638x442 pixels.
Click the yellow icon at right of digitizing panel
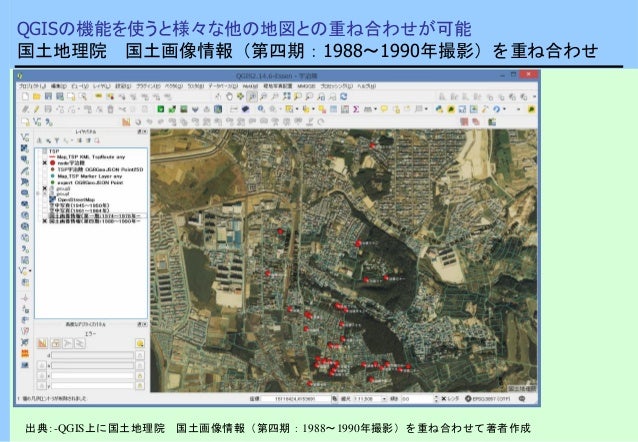click(x=140, y=343)
